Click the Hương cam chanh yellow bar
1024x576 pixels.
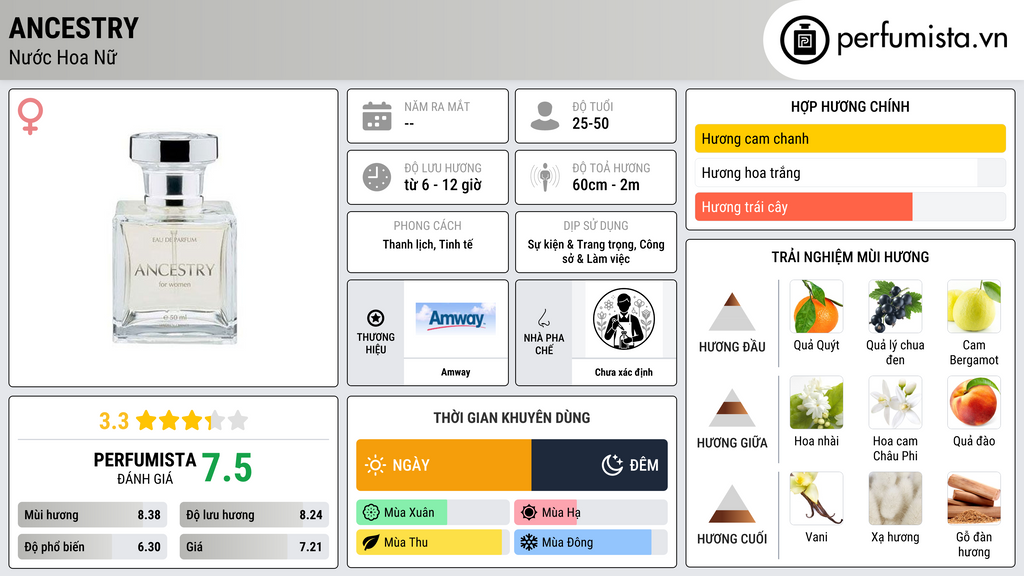coord(850,138)
